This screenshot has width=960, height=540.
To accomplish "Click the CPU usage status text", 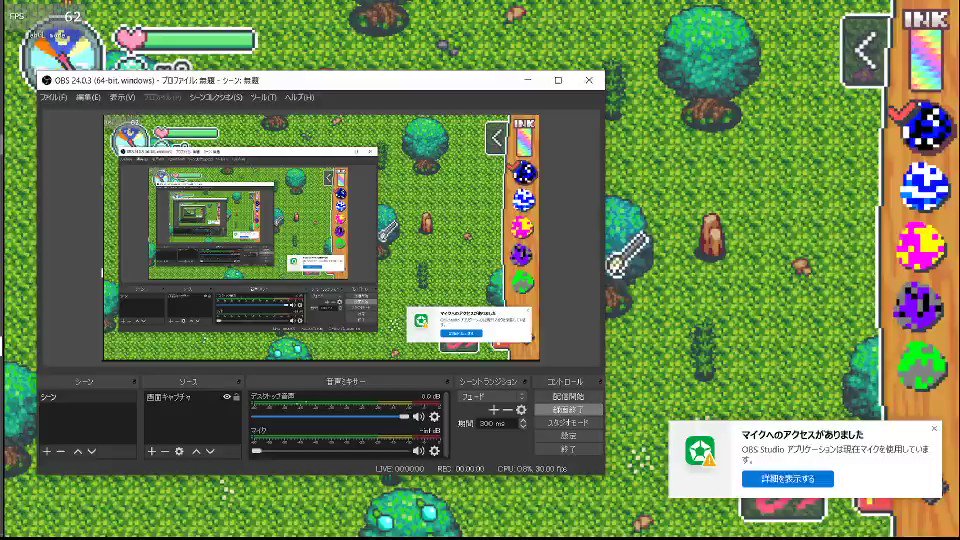I will click(x=532, y=469).
